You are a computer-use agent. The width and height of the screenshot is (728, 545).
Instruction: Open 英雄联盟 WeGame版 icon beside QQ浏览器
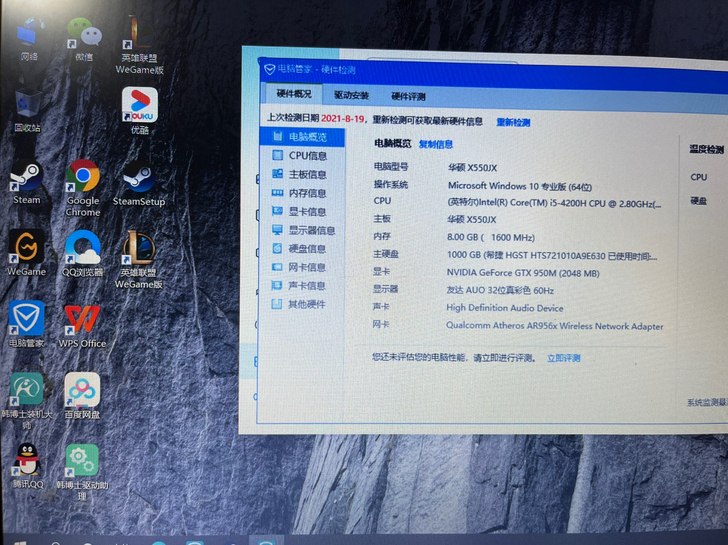tap(138, 260)
